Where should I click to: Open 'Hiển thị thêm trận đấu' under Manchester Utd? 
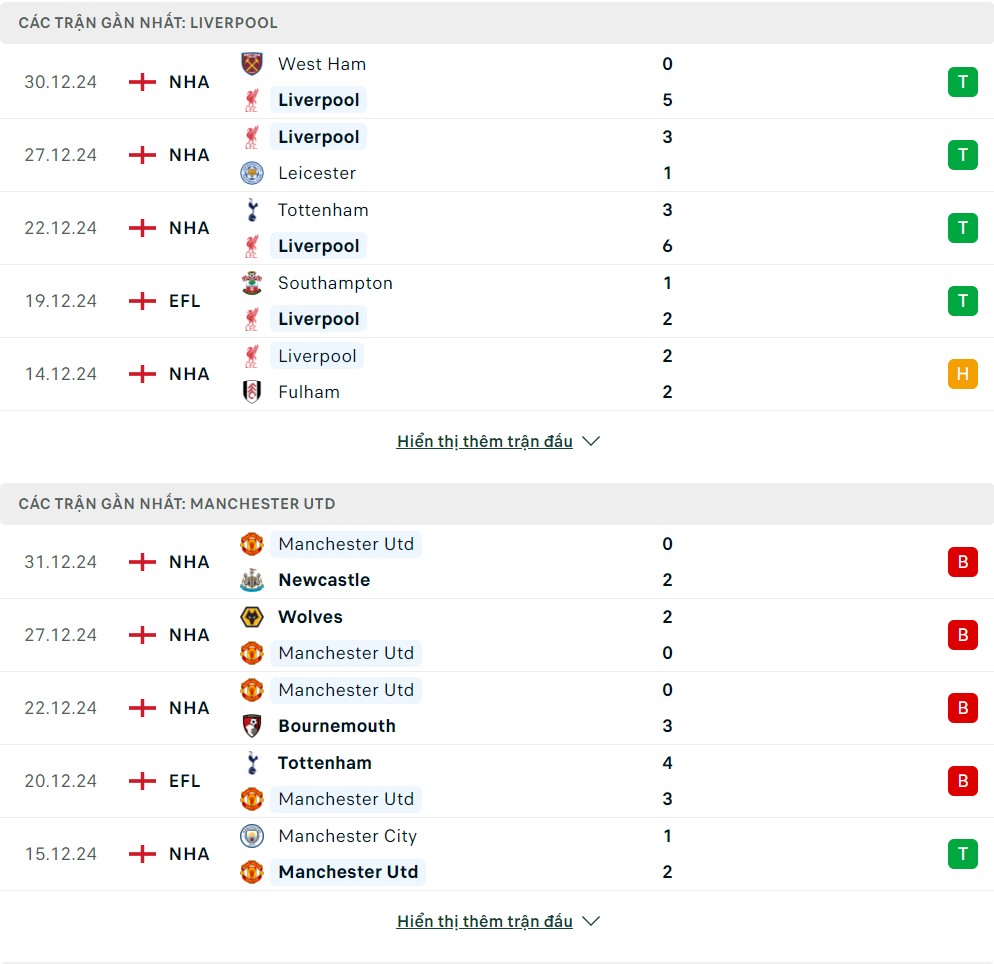tap(484, 921)
